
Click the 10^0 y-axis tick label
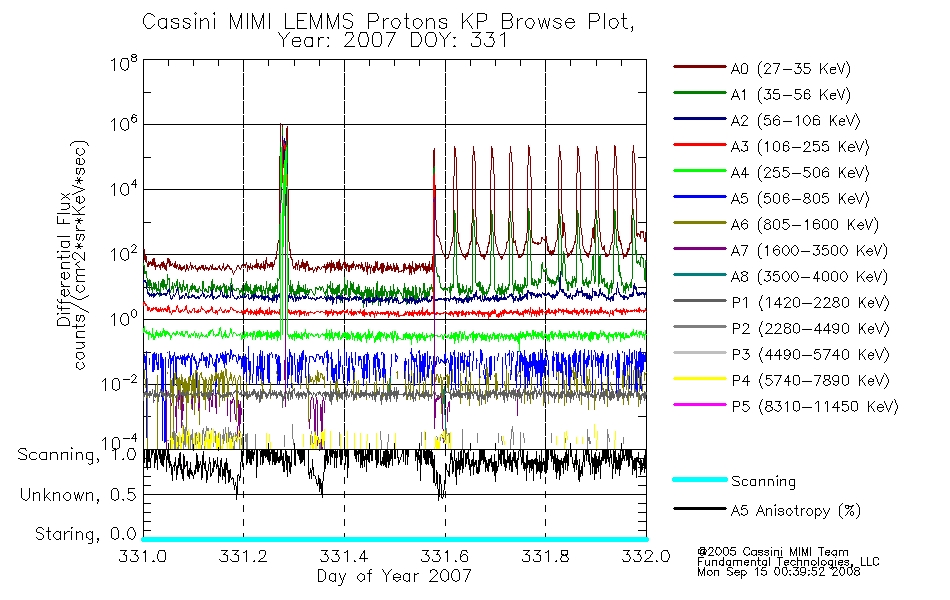[124, 319]
